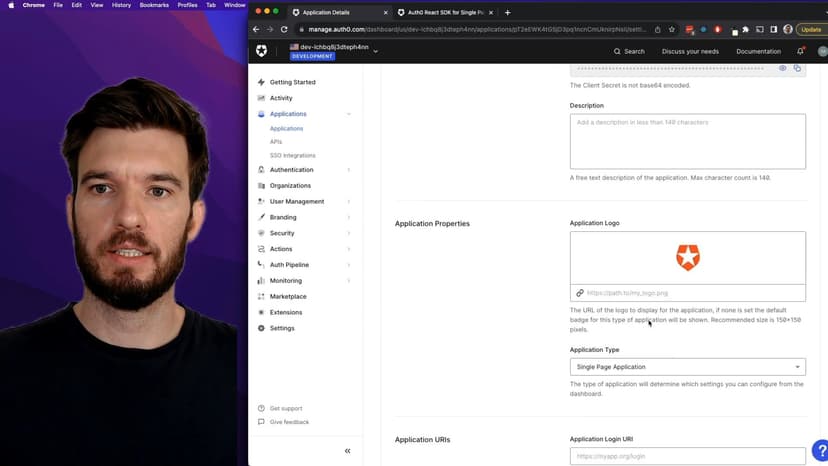
Task: Collapse the sidebar with double-chevron icon
Action: point(347,451)
